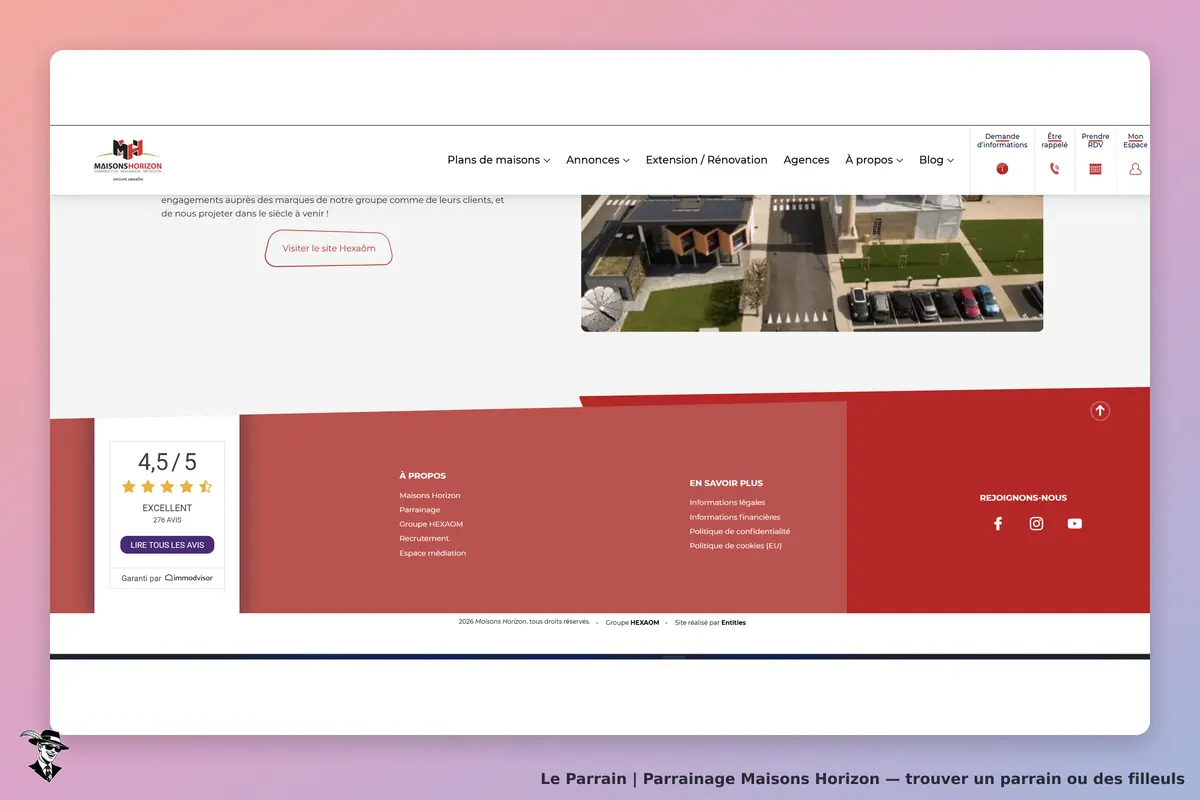
Task: Click Mon Espace header label
Action: click(x=1135, y=141)
